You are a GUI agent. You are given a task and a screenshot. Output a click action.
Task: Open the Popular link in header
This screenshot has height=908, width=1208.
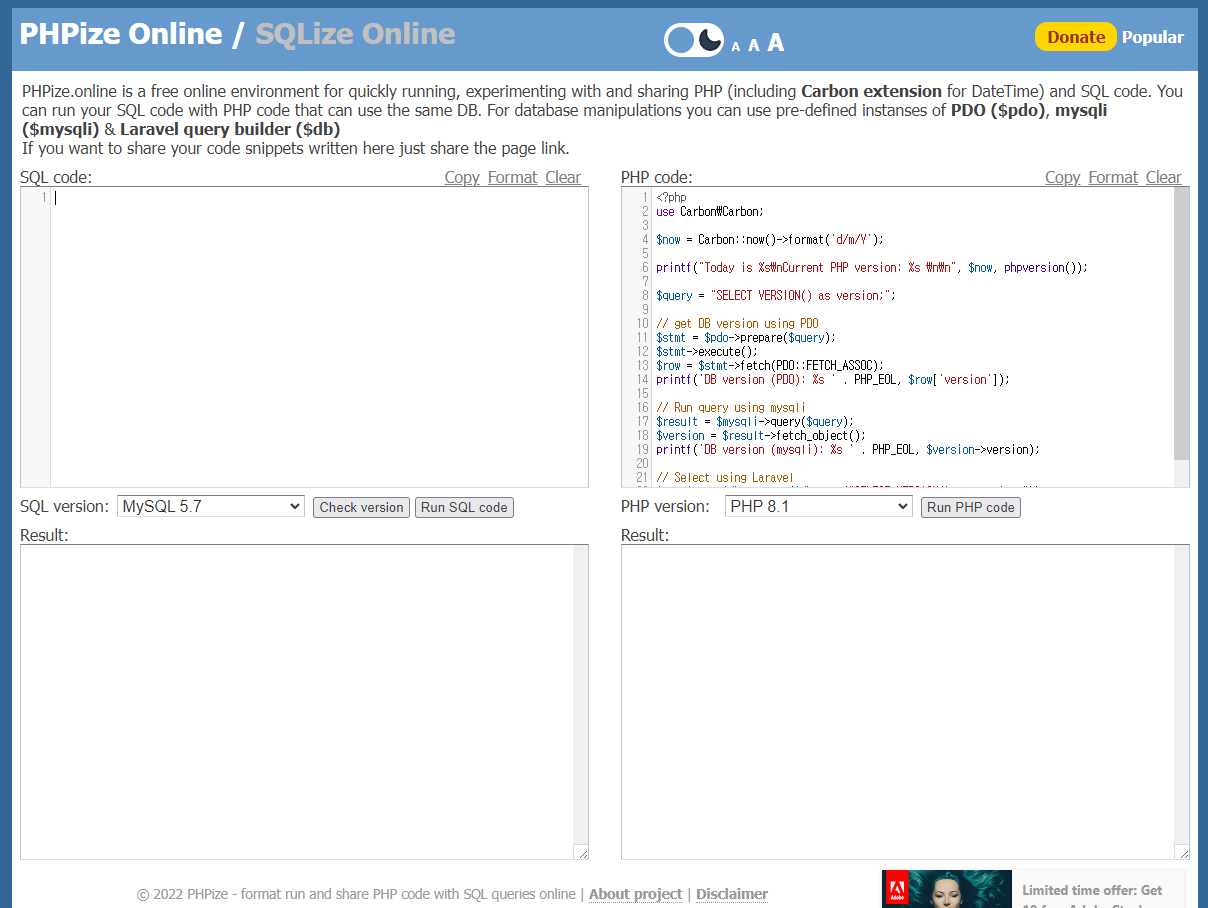(1152, 37)
